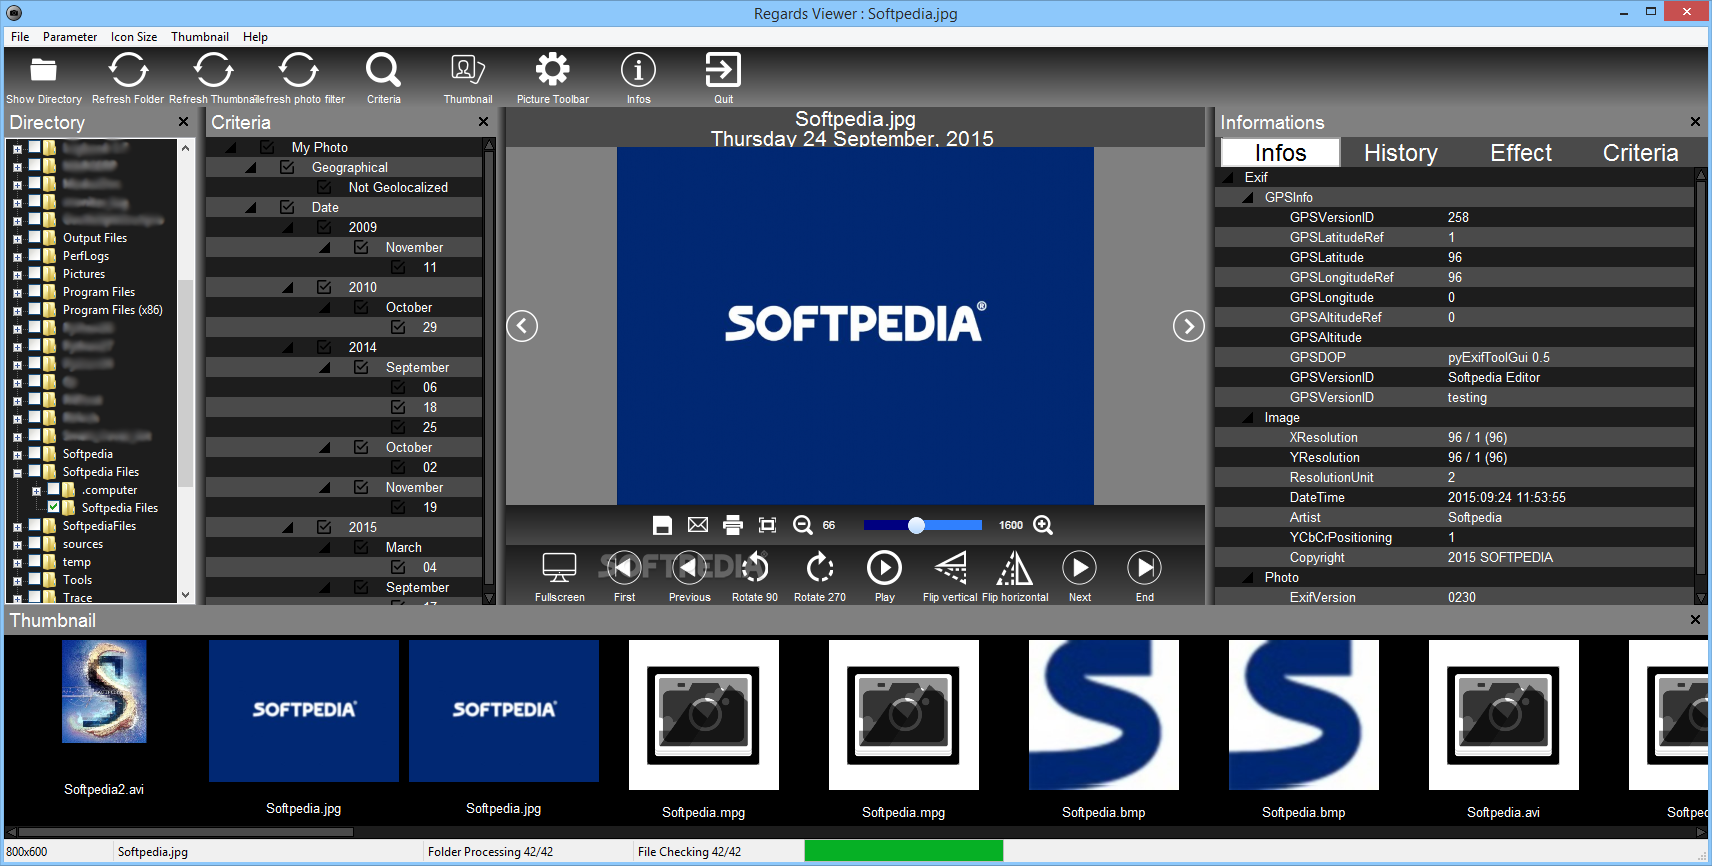Toggle the Geographical checkbox
The image size is (1712, 866).
pyautogui.click(x=287, y=167)
